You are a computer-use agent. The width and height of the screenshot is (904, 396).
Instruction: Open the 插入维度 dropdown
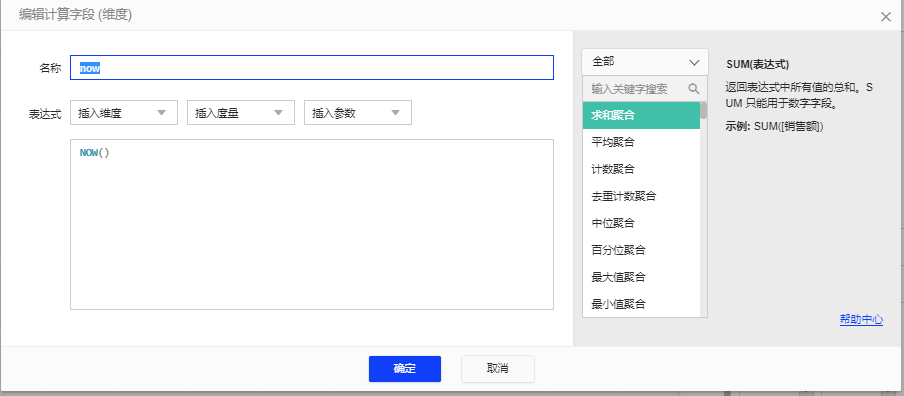coord(124,113)
